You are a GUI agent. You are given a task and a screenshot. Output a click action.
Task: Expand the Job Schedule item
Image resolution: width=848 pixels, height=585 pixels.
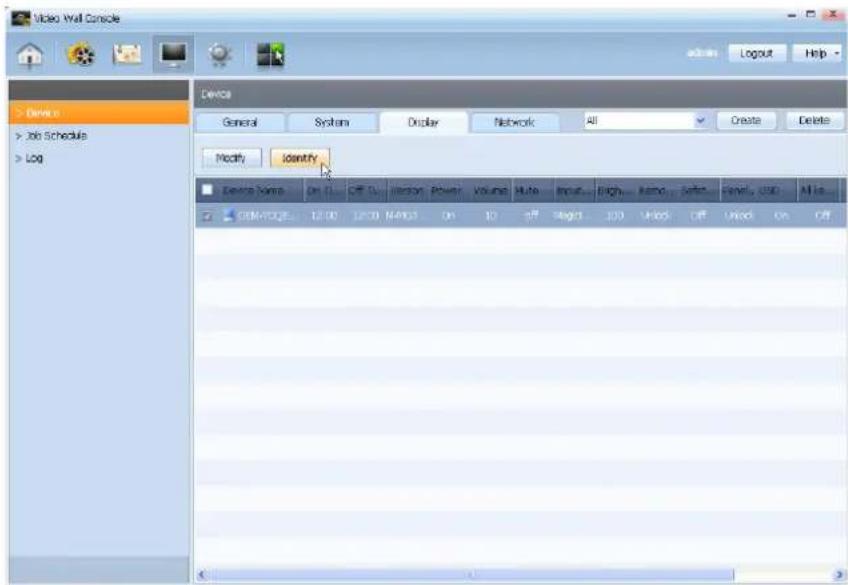click(x=51, y=136)
